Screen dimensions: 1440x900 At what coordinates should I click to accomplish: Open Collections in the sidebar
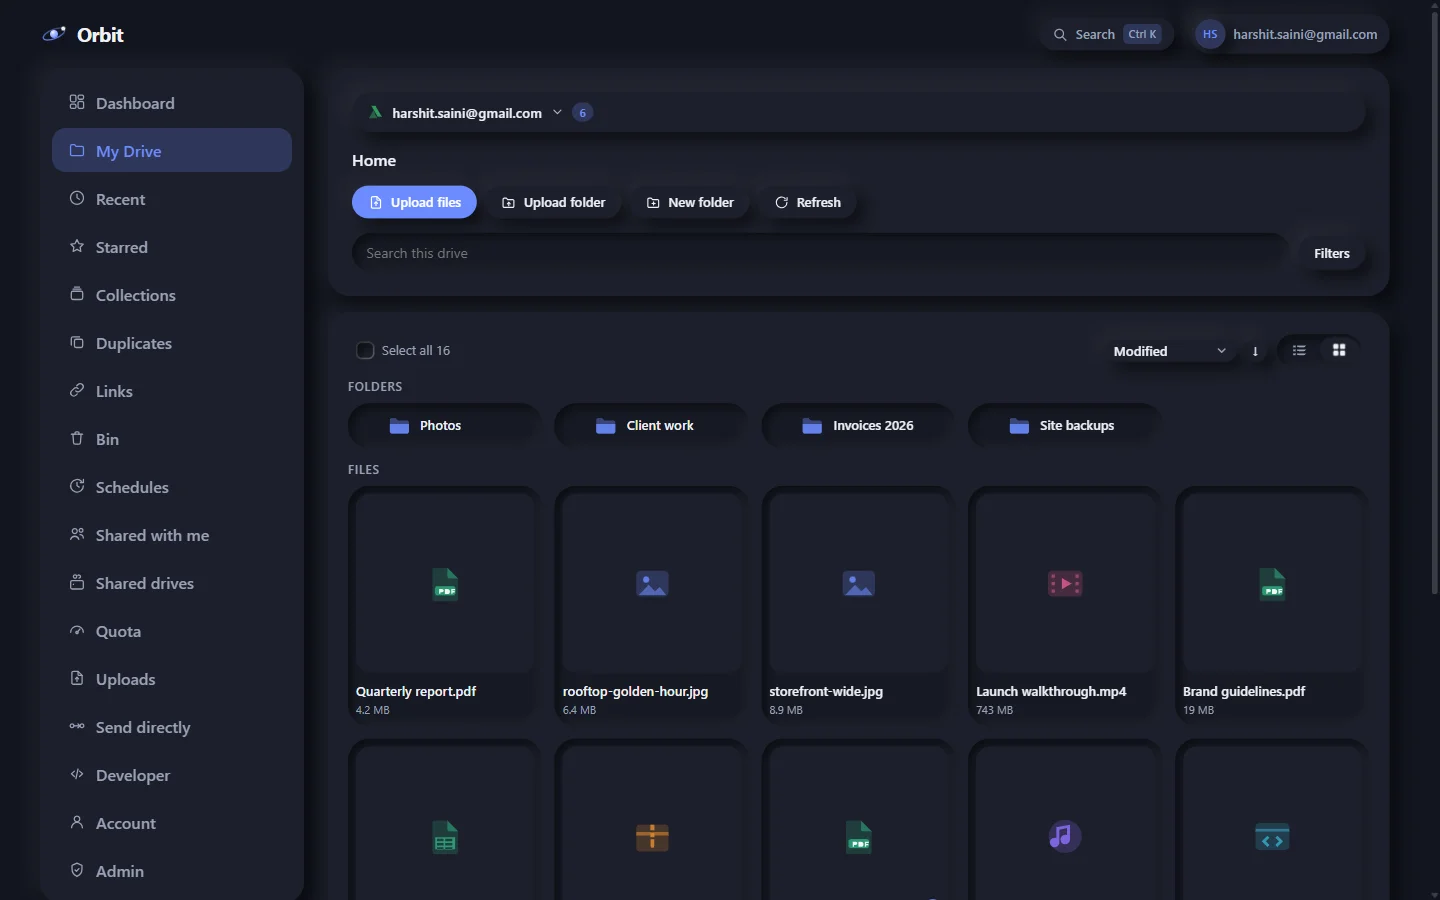click(x=172, y=294)
